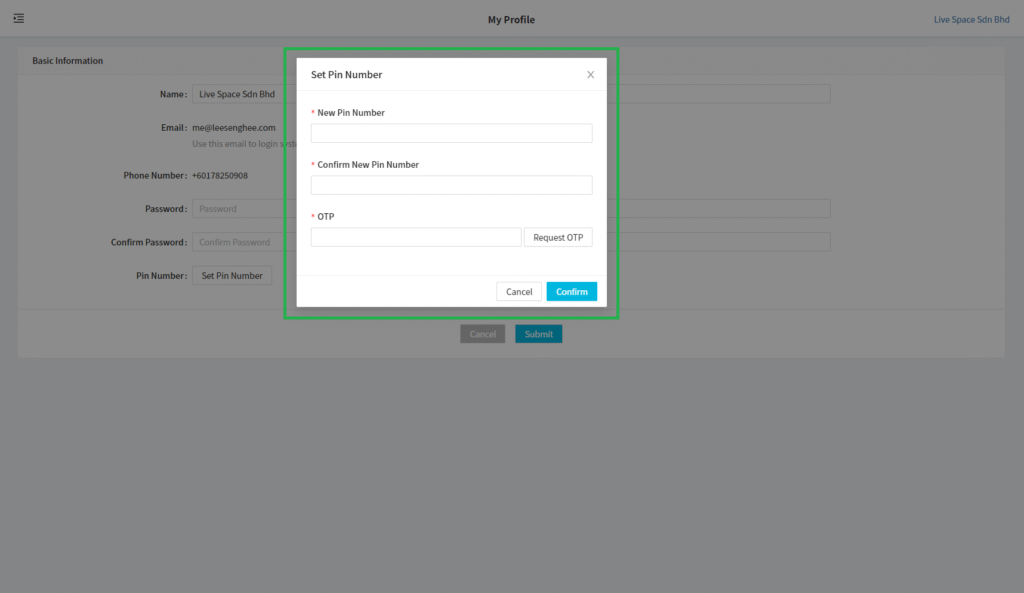Open the Live Space Sdn Bhd account menu

point(971,18)
